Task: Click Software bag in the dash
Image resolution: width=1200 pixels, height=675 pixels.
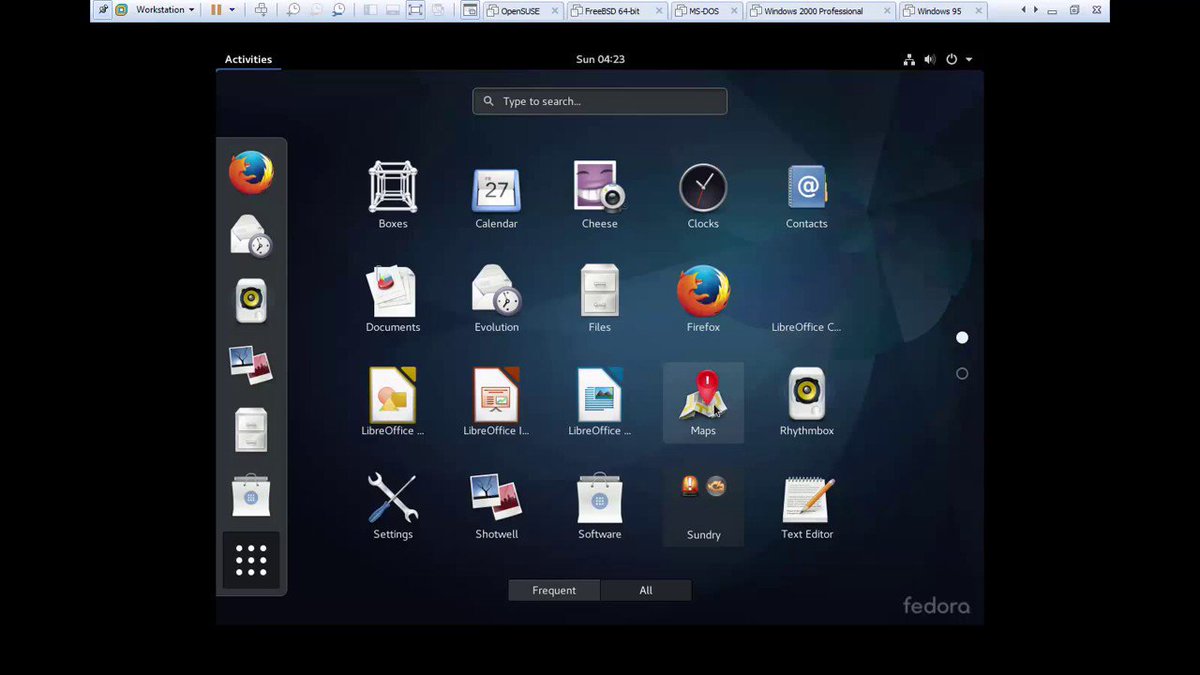Action: pyautogui.click(x=251, y=495)
